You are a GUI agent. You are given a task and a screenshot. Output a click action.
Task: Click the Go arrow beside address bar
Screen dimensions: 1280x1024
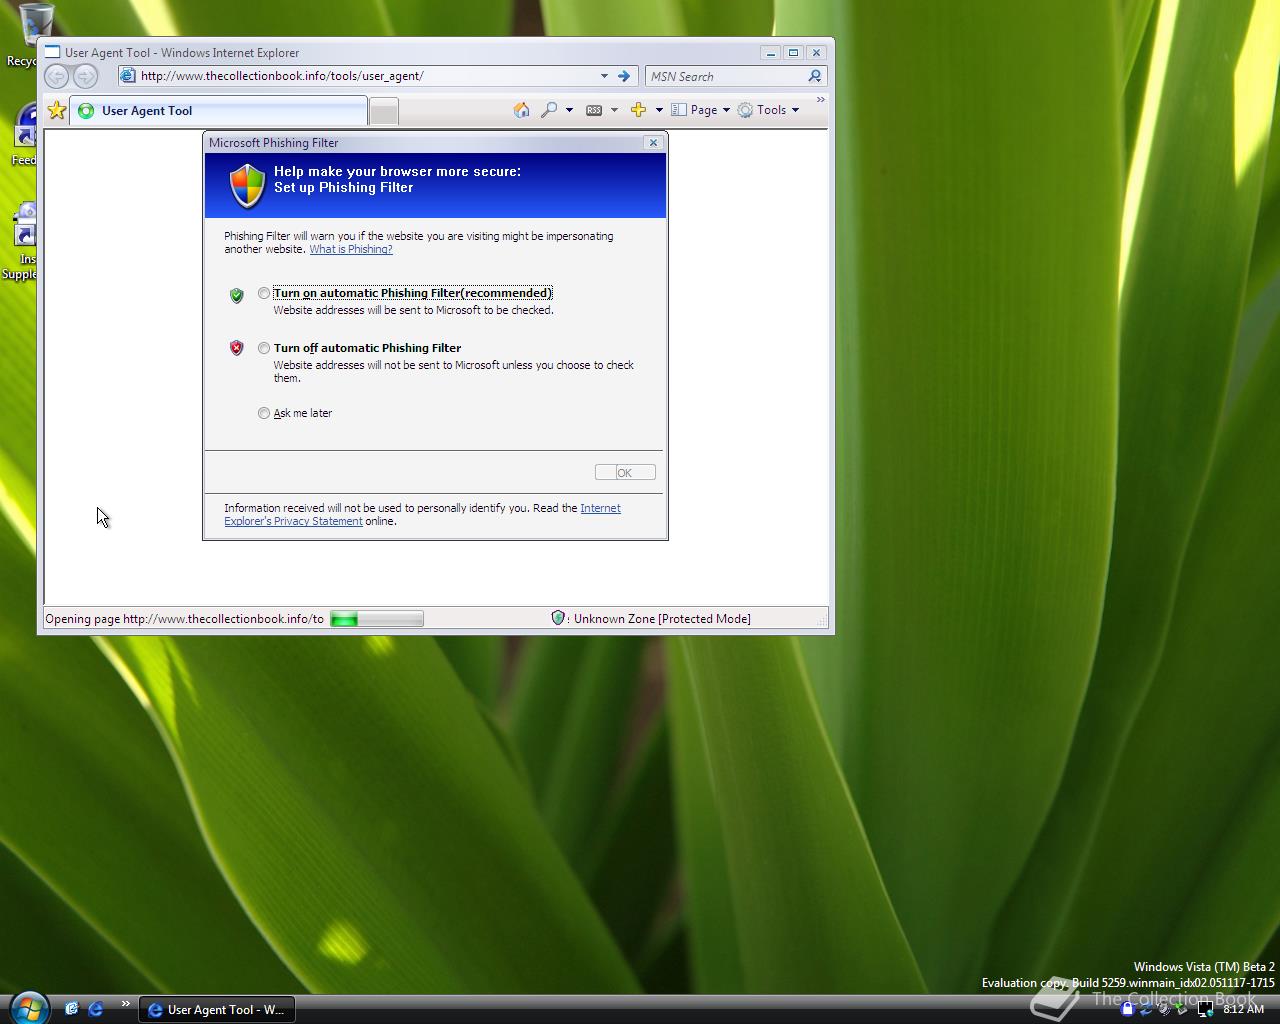624,76
